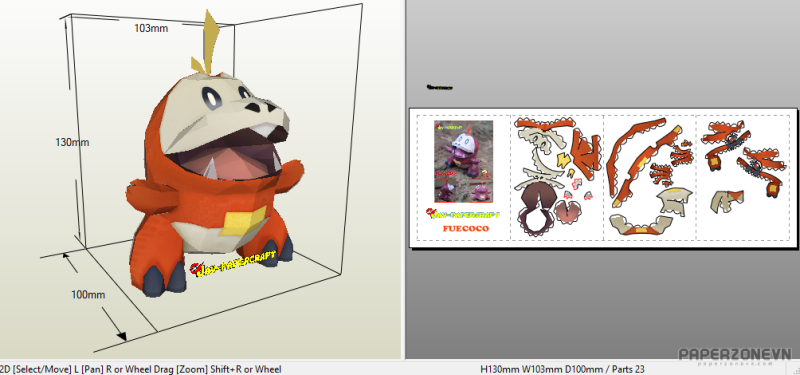The image size is (800, 375).
Task: Click the status bar dimensions and parts count
Action: pos(562,369)
